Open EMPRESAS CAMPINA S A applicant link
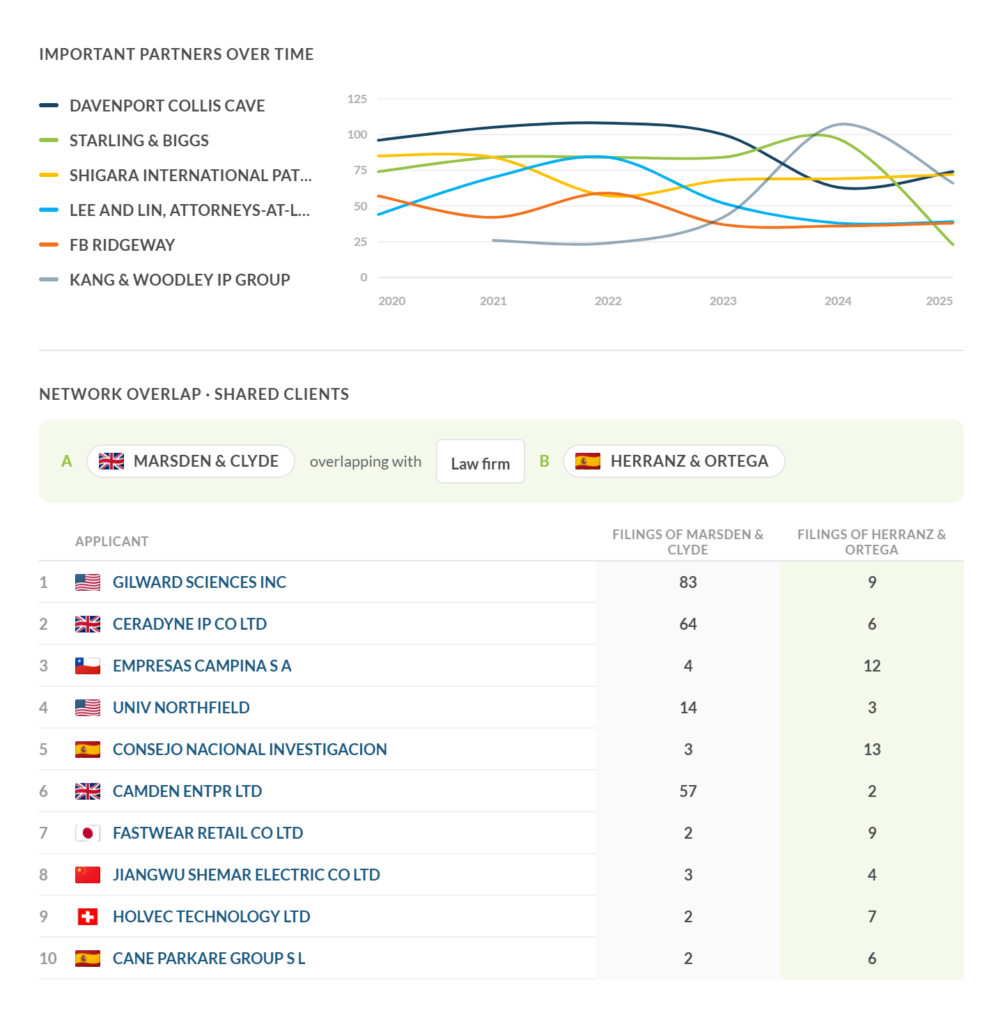Viewport: 1003px width, 1024px height. [x=202, y=665]
